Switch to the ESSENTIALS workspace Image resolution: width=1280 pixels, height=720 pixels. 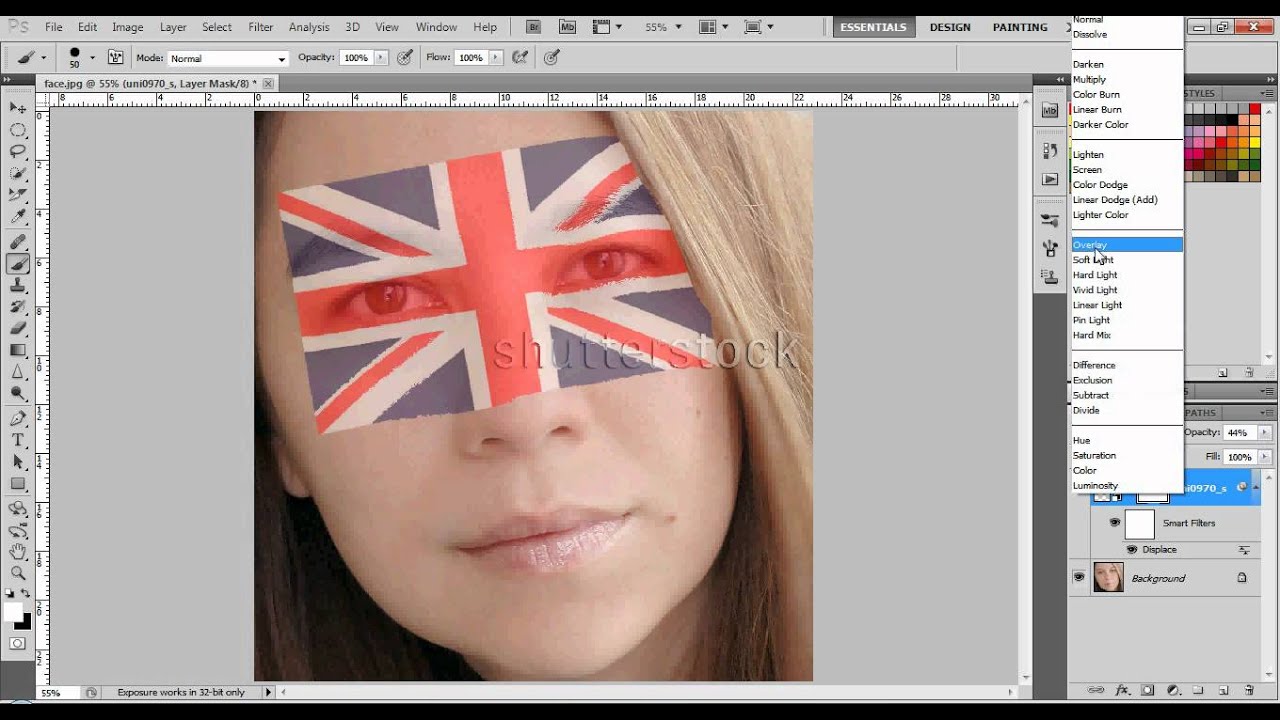pos(873,27)
